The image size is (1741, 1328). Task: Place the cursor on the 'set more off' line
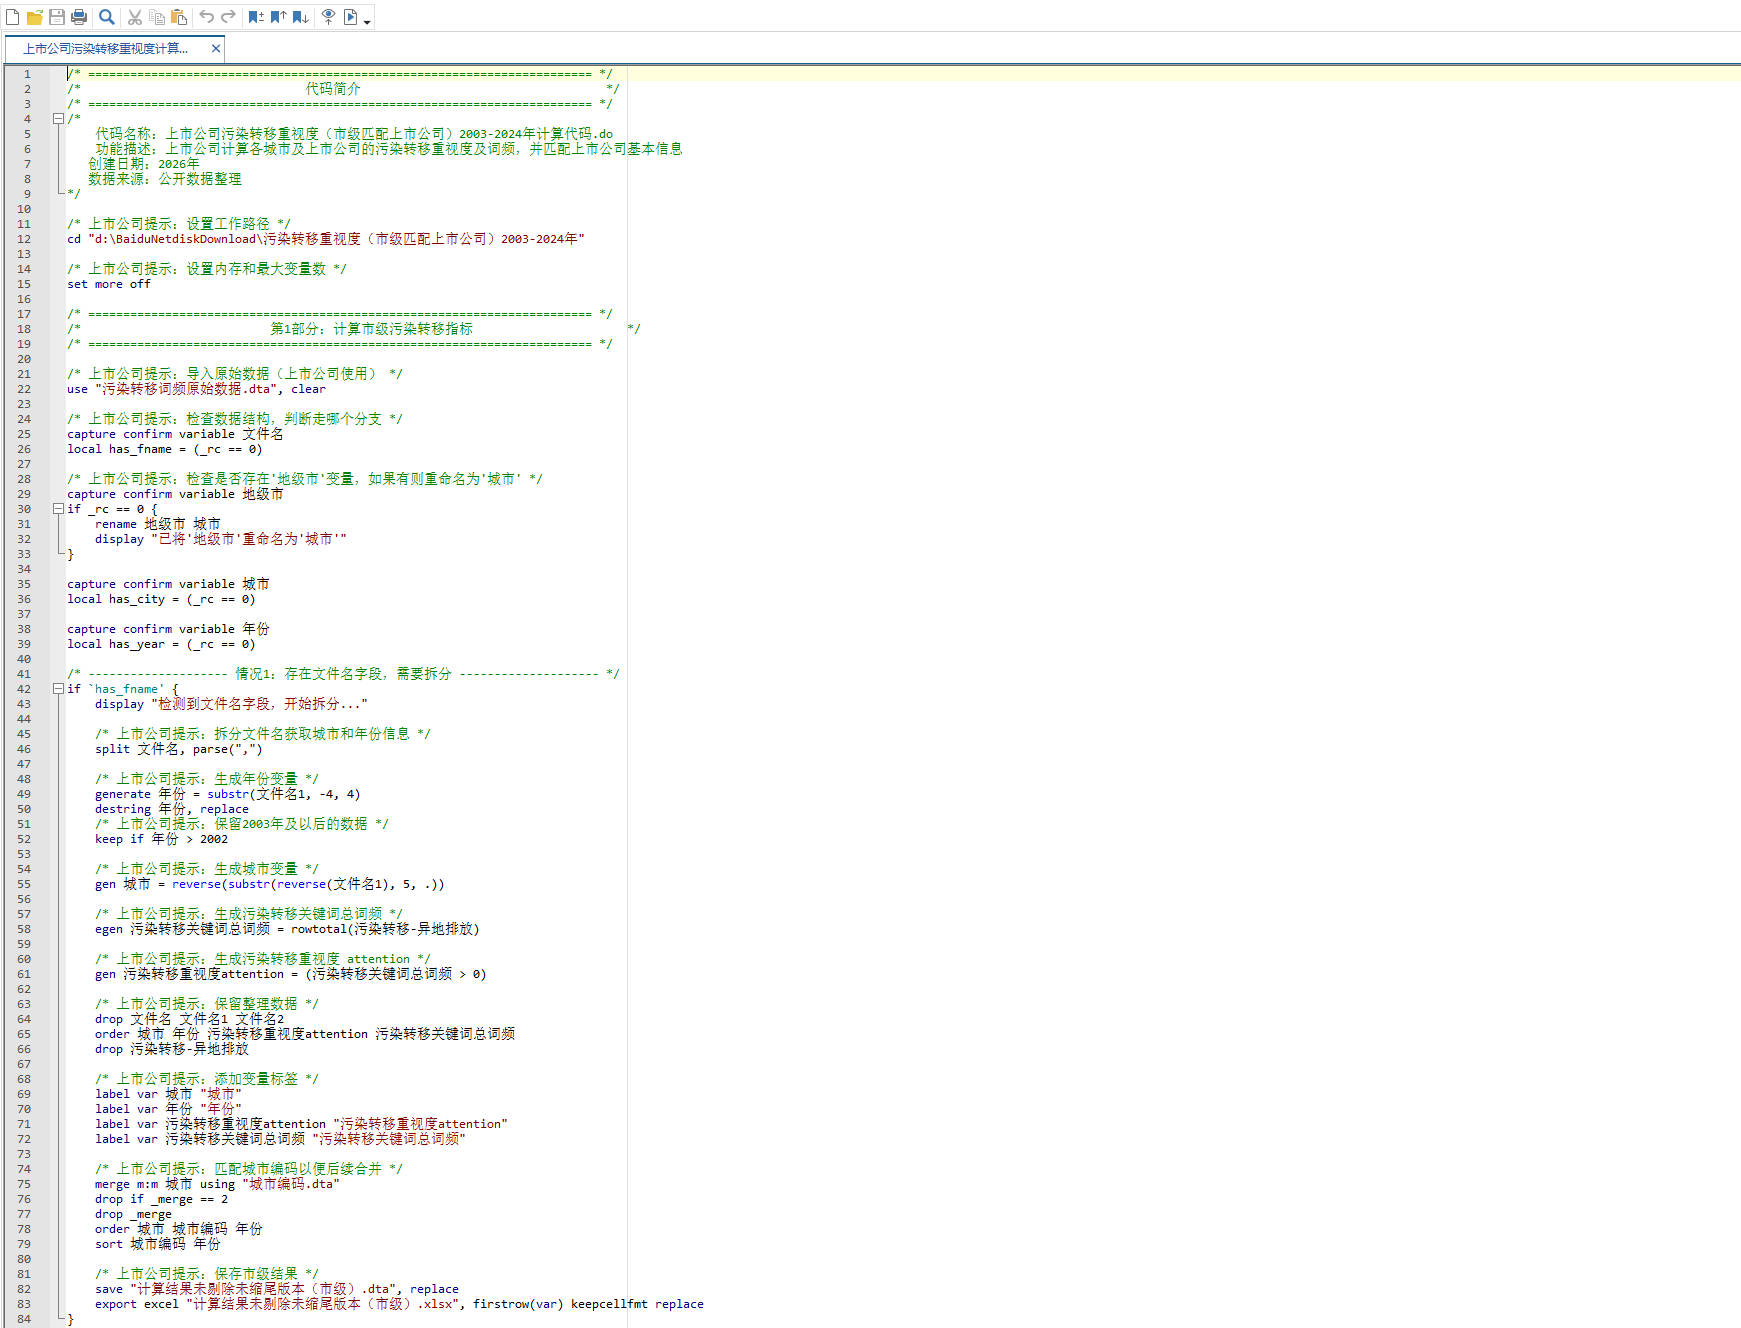(109, 284)
